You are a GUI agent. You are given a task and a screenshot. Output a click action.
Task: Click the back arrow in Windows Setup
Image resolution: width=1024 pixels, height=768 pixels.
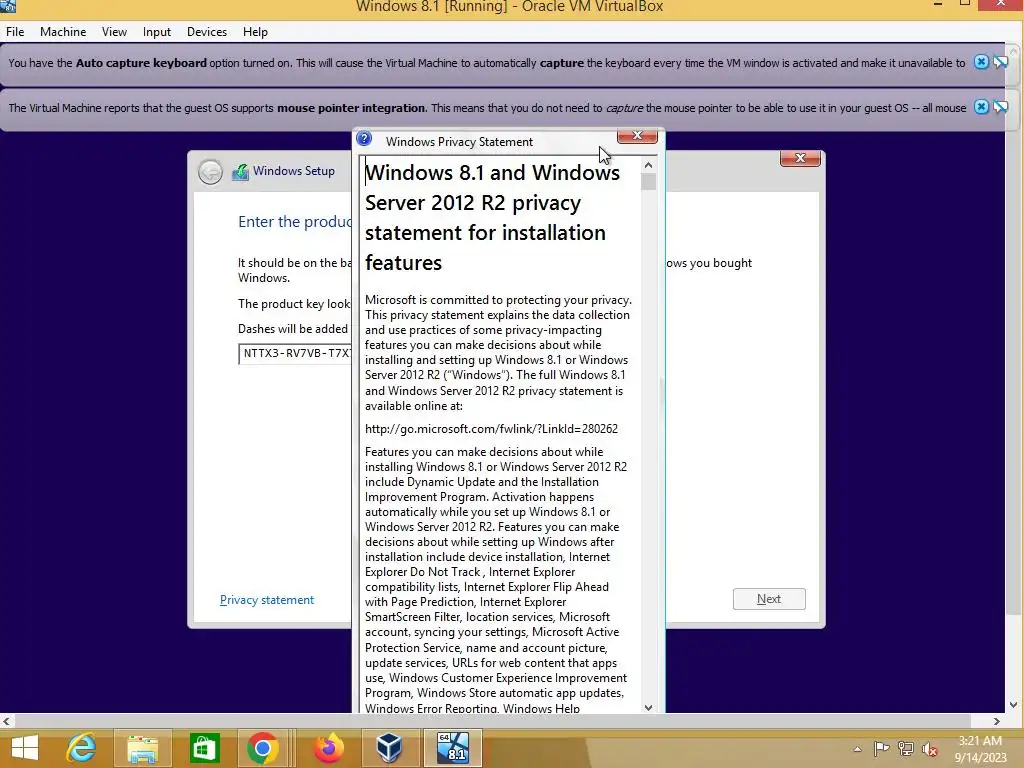pos(210,172)
